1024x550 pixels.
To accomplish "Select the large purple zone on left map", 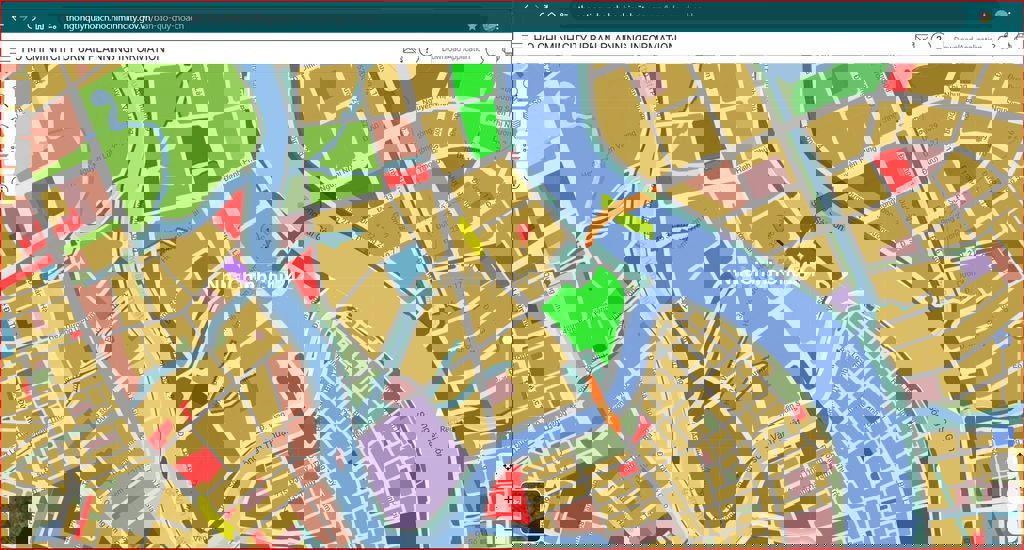I will 410,462.
